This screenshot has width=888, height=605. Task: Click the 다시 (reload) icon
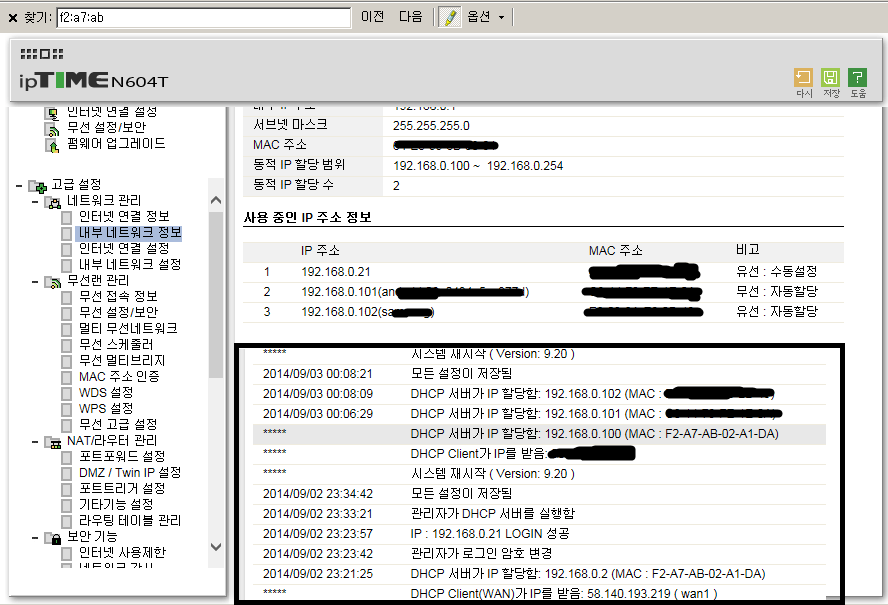pyautogui.click(x=803, y=77)
